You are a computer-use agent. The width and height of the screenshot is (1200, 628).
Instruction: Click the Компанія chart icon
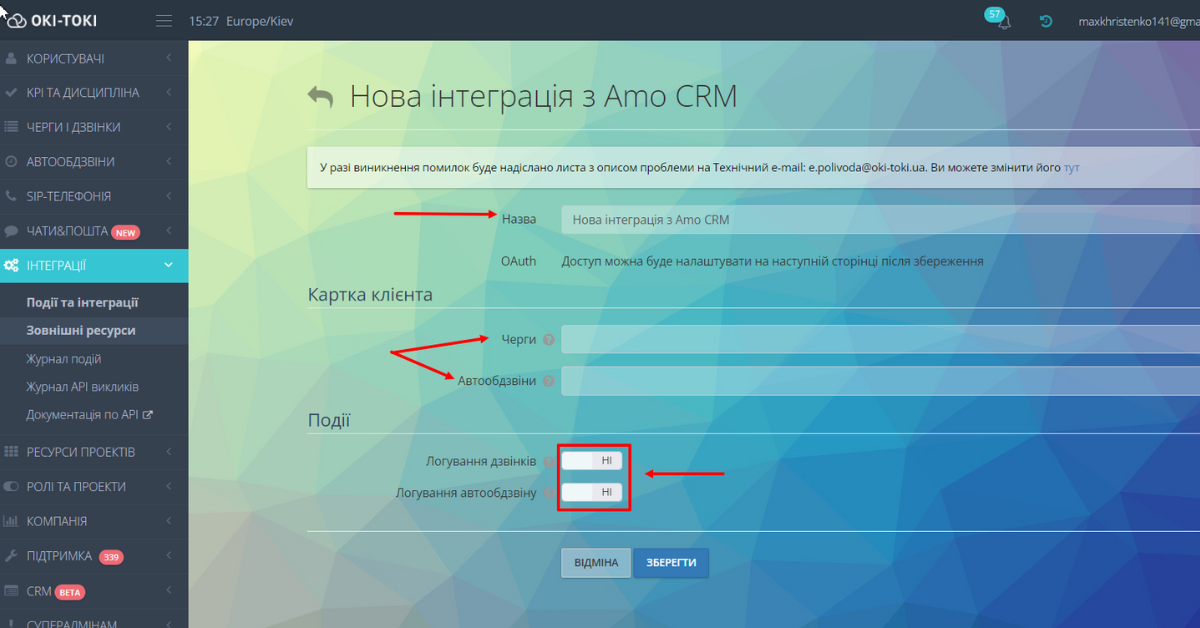[x=11, y=521]
